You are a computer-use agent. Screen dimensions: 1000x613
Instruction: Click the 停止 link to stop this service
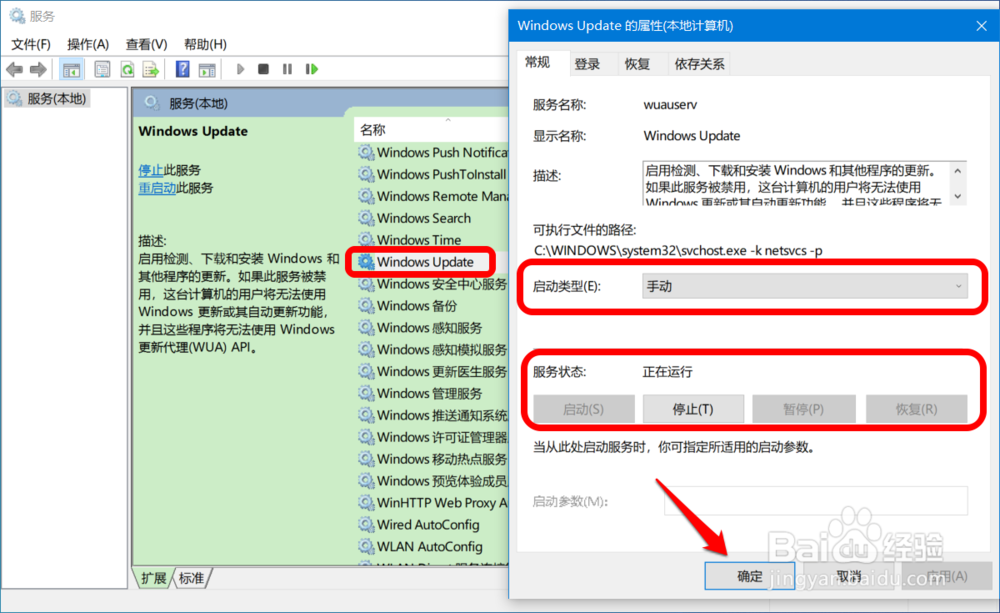(x=151, y=170)
